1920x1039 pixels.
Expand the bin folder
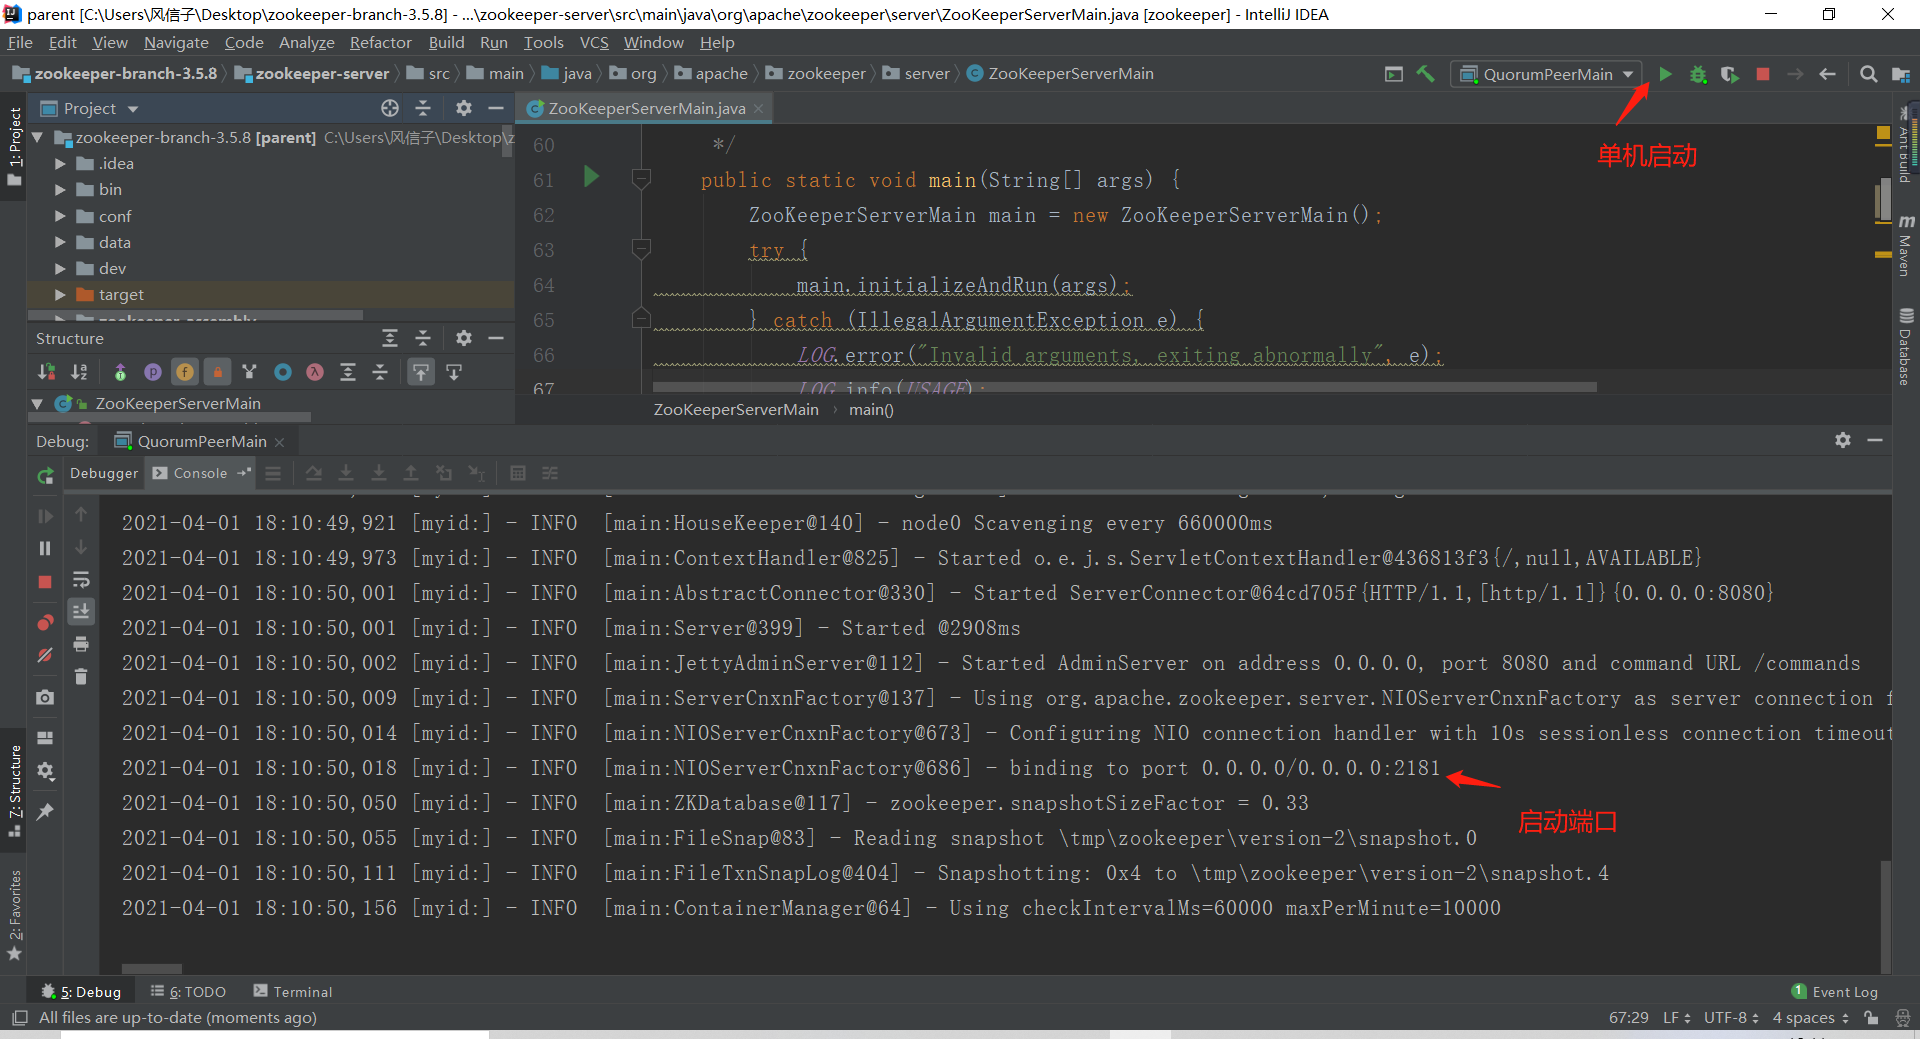[x=60, y=189]
